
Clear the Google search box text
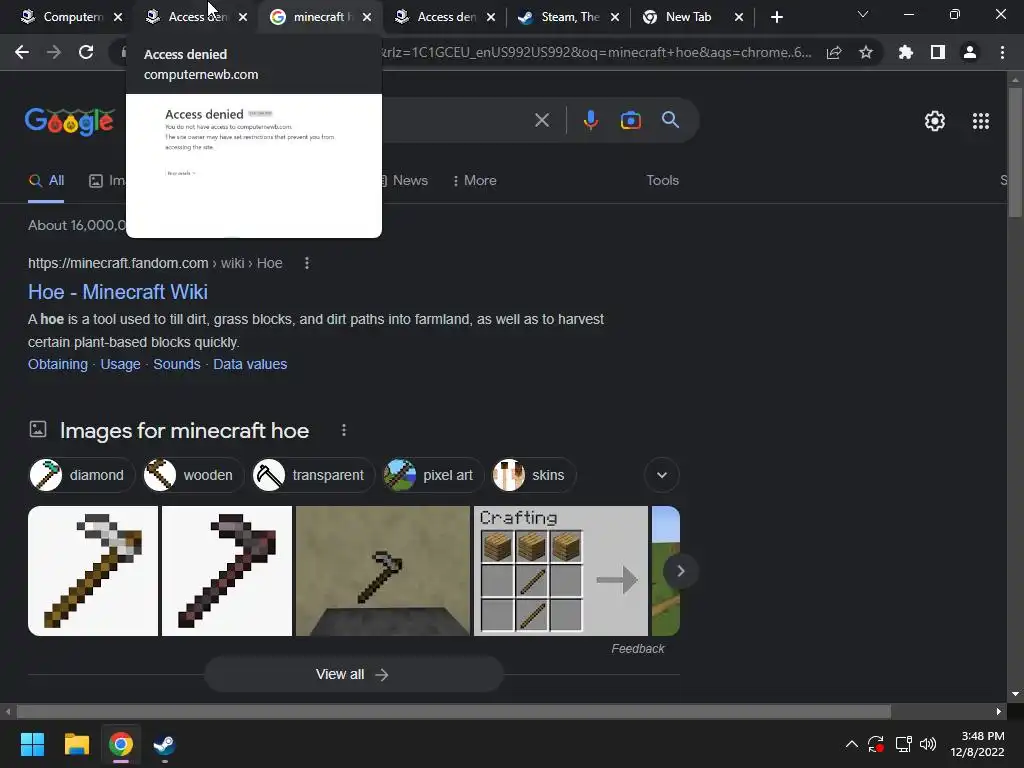(x=541, y=120)
